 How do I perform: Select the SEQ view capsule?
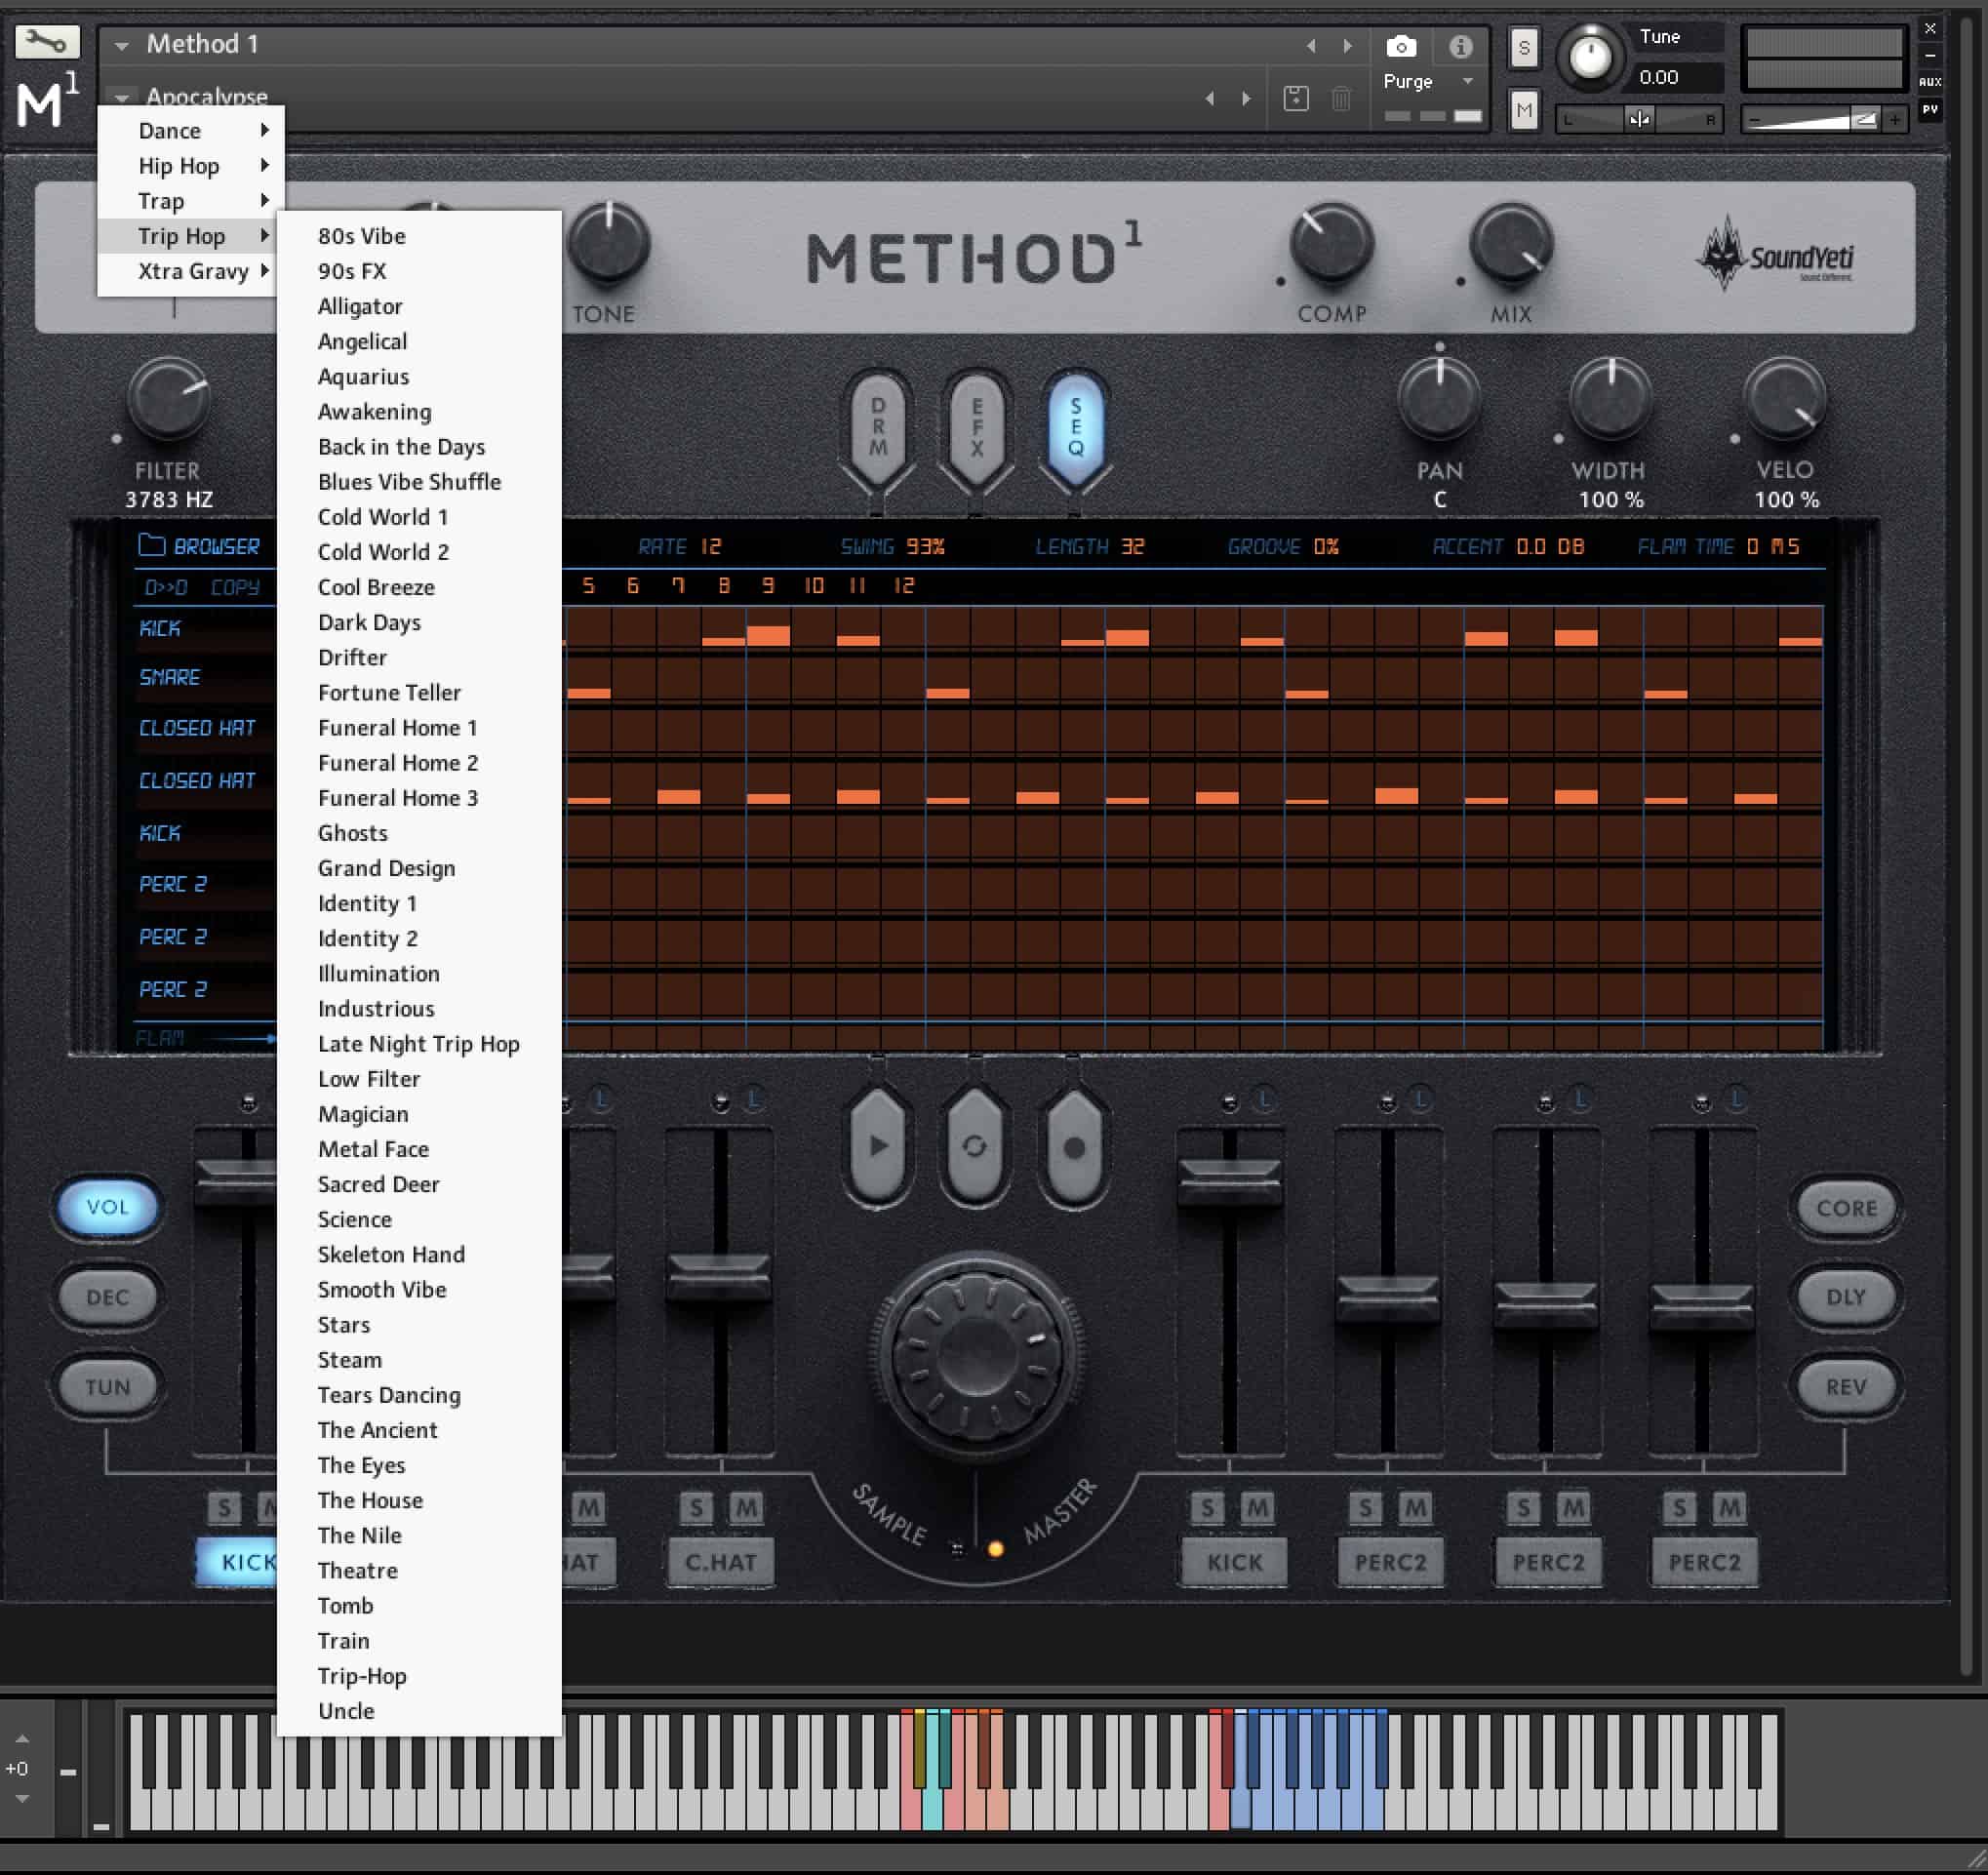1075,427
